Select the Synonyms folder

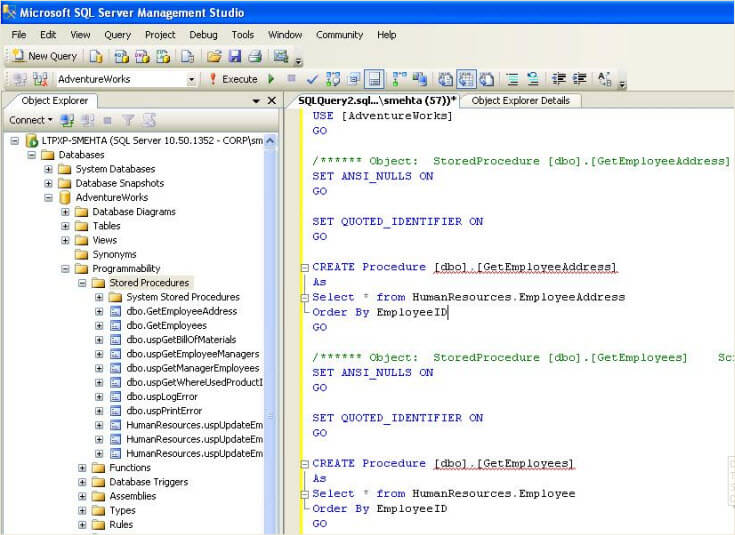114,255
